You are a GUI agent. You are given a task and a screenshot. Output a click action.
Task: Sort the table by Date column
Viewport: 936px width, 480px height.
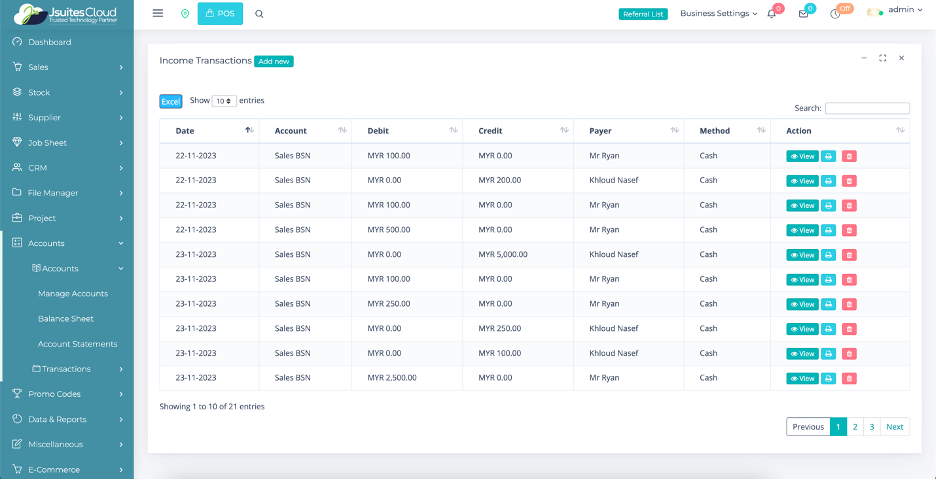coord(248,131)
